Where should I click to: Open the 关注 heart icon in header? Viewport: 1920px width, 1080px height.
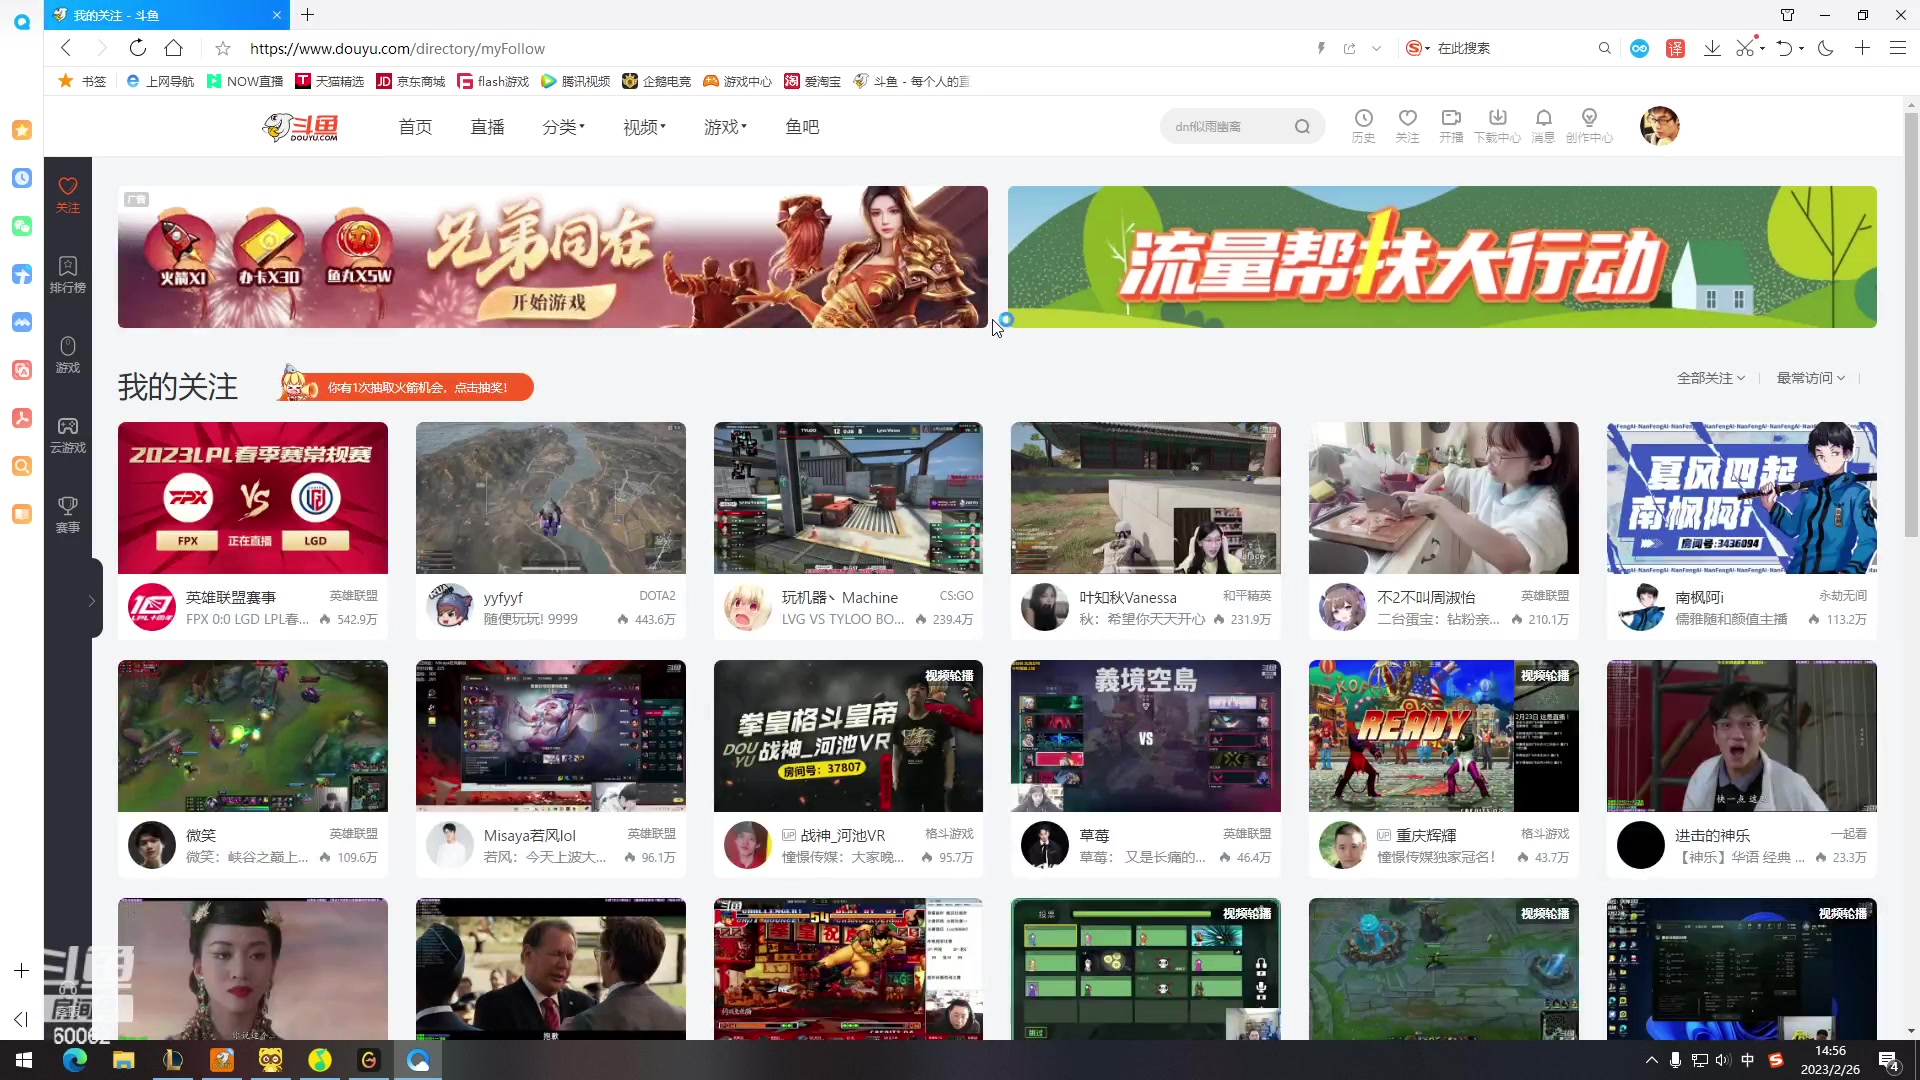[1407, 126]
